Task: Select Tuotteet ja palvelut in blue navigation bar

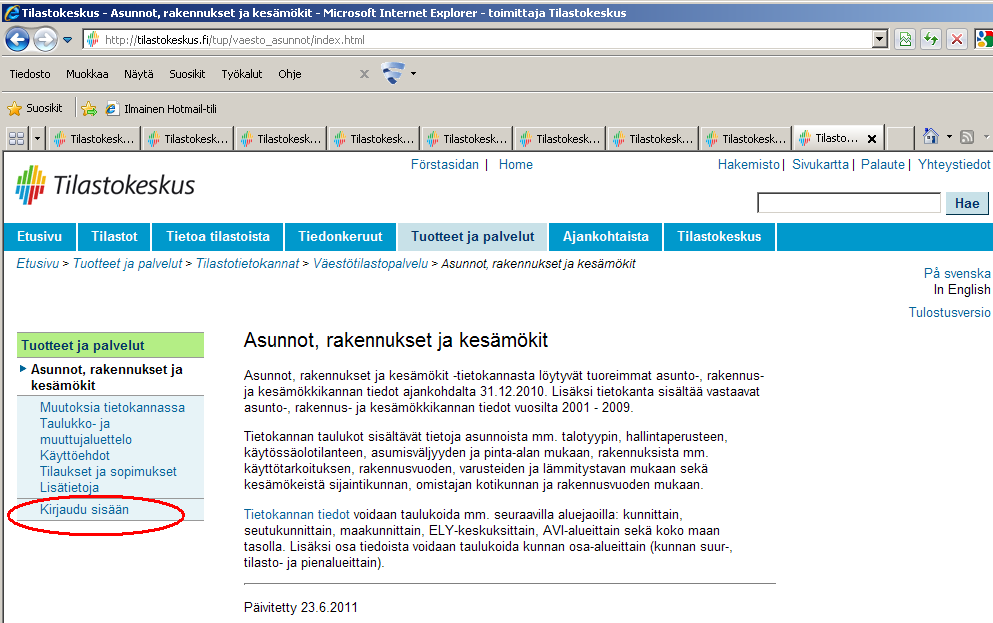Action: click(x=472, y=237)
